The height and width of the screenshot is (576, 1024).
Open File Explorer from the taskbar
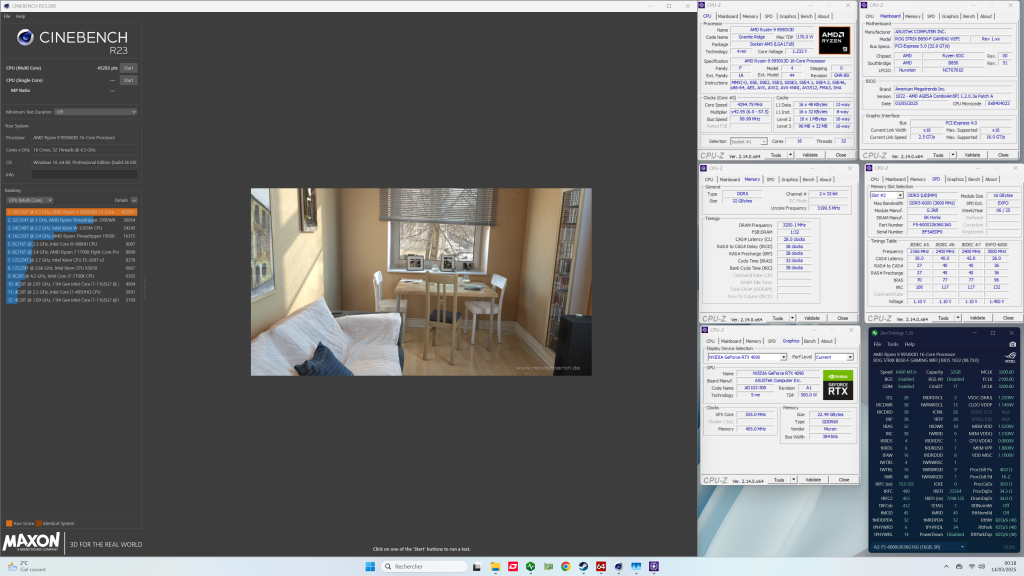pos(495,566)
